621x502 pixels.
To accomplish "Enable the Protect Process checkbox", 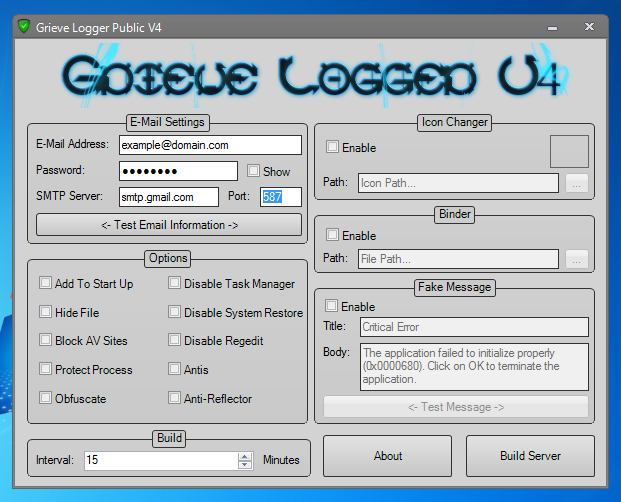I will tap(45, 369).
